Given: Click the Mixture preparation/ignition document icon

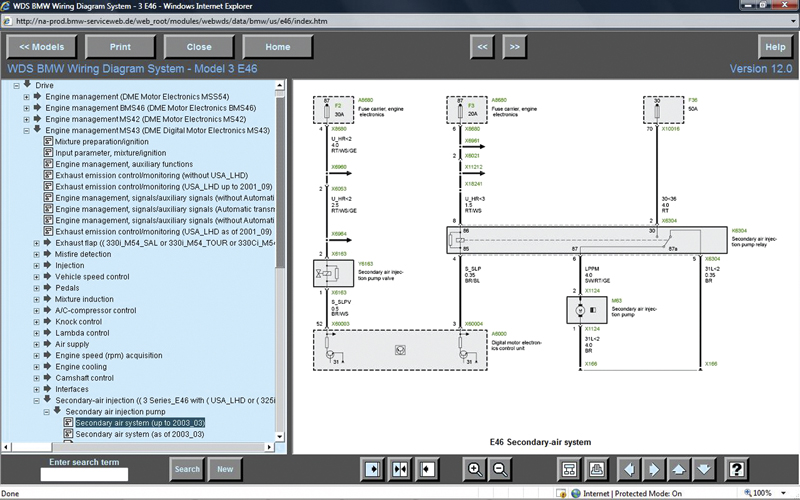Looking at the screenshot, I should pos(48,141).
